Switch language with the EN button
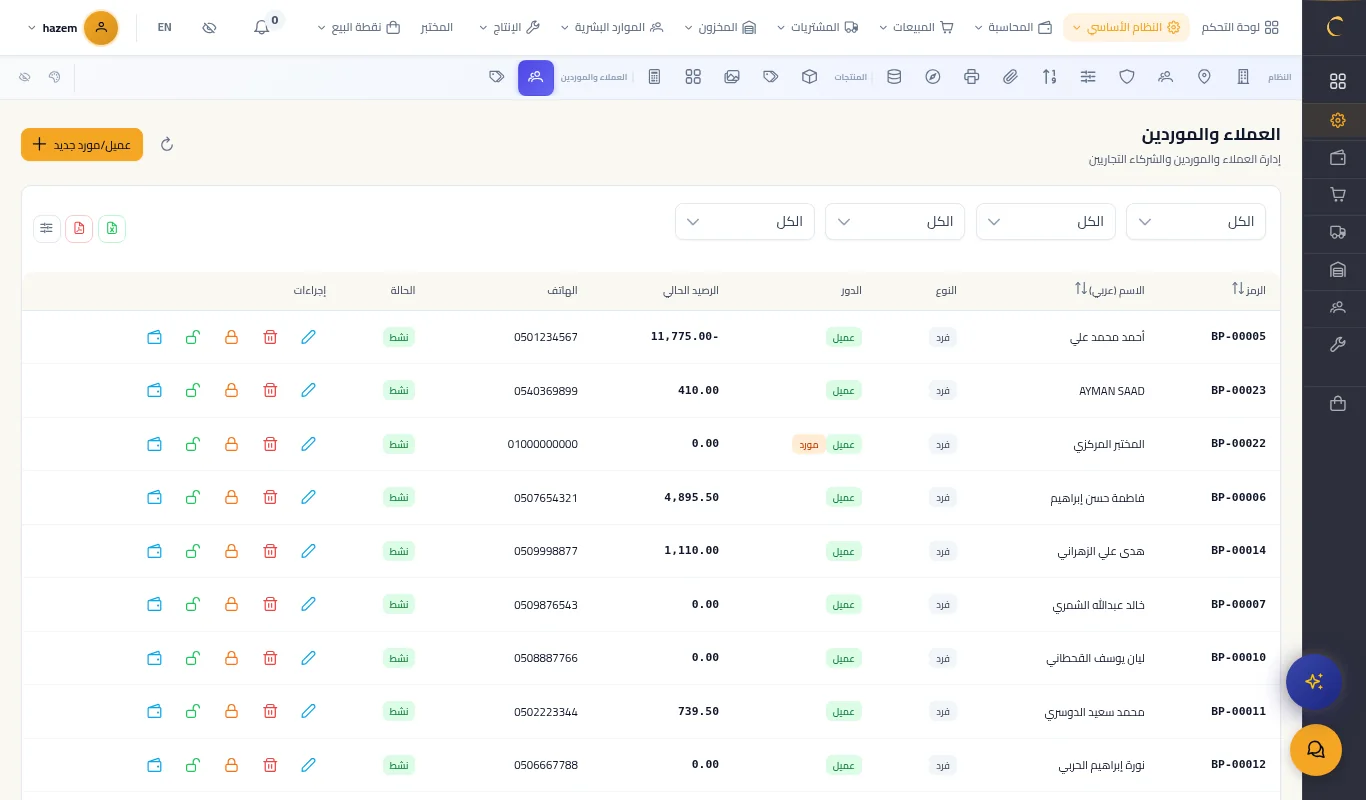 point(164,27)
